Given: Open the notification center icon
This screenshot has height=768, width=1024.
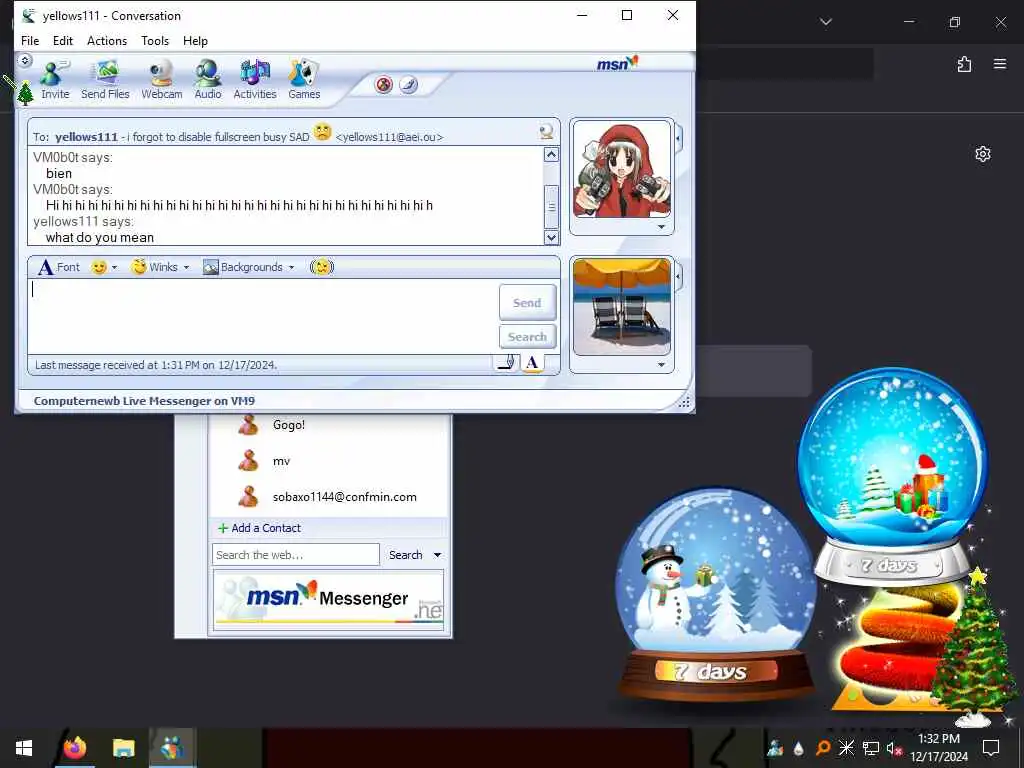Looking at the screenshot, I should 991,747.
